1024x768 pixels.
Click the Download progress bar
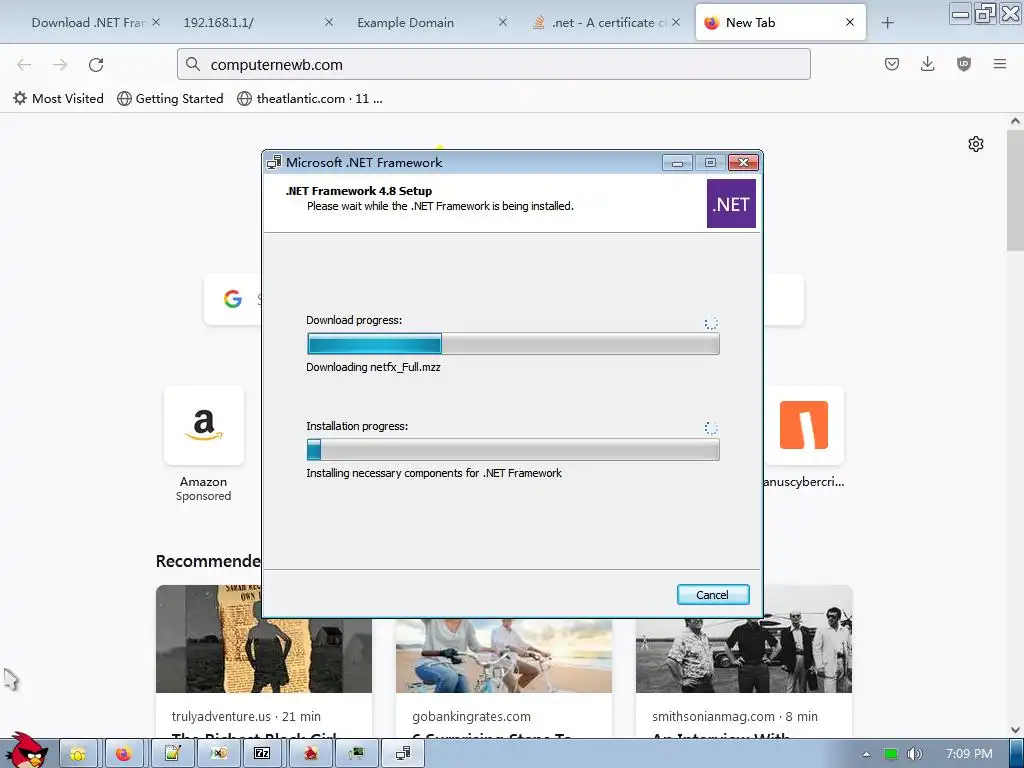[x=513, y=344]
